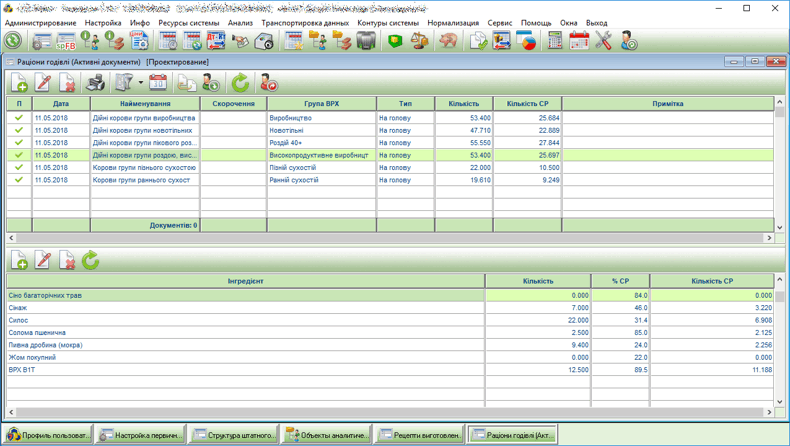The width and height of the screenshot is (790, 446).
Task: Refresh the ration documents list
Action: pyautogui.click(x=240, y=83)
